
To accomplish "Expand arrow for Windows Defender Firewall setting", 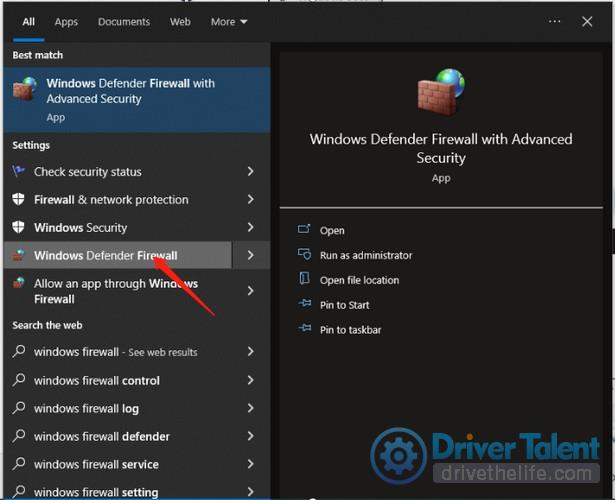I will click(x=251, y=255).
